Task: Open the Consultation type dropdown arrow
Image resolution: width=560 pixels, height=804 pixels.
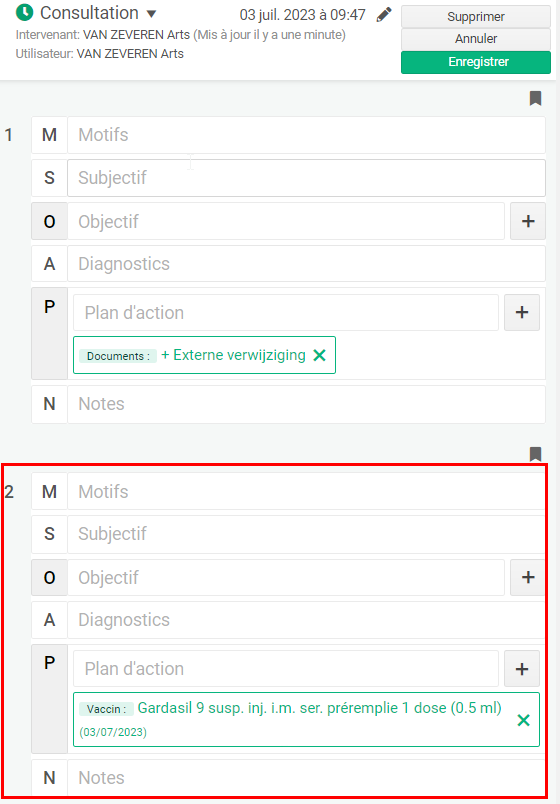Action: [151, 14]
